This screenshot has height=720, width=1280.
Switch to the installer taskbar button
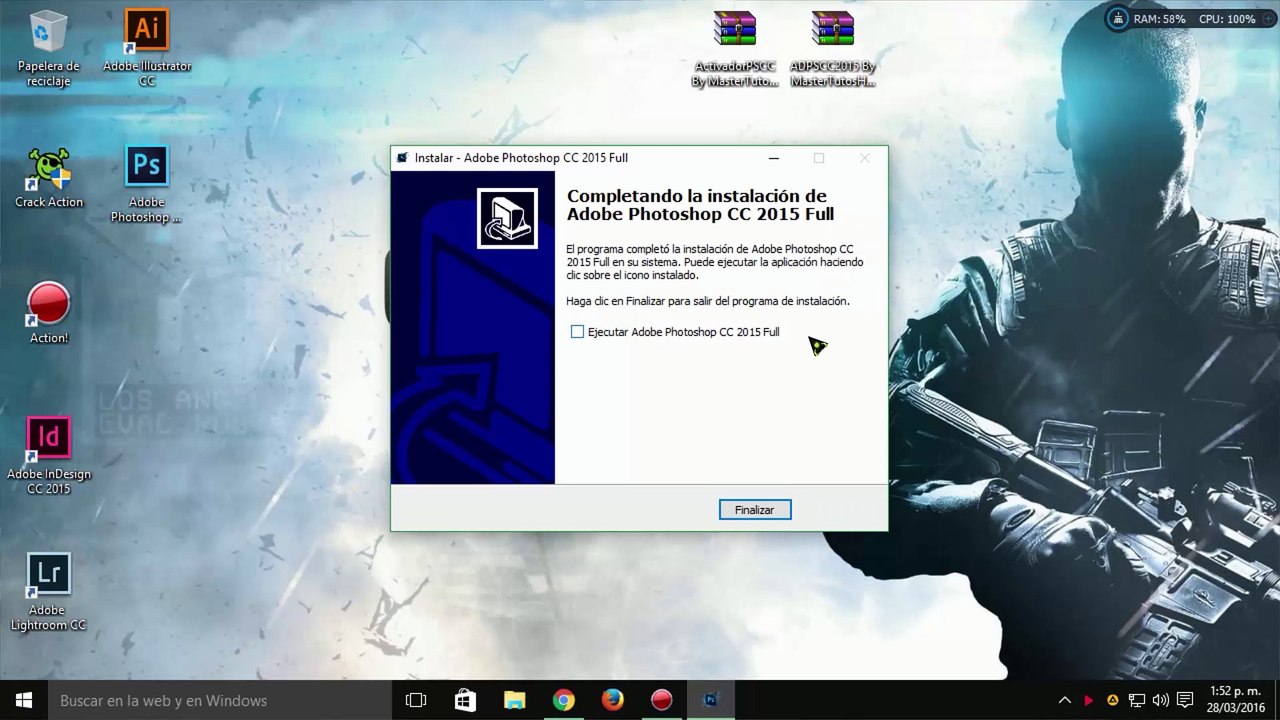pyautogui.click(x=711, y=700)
